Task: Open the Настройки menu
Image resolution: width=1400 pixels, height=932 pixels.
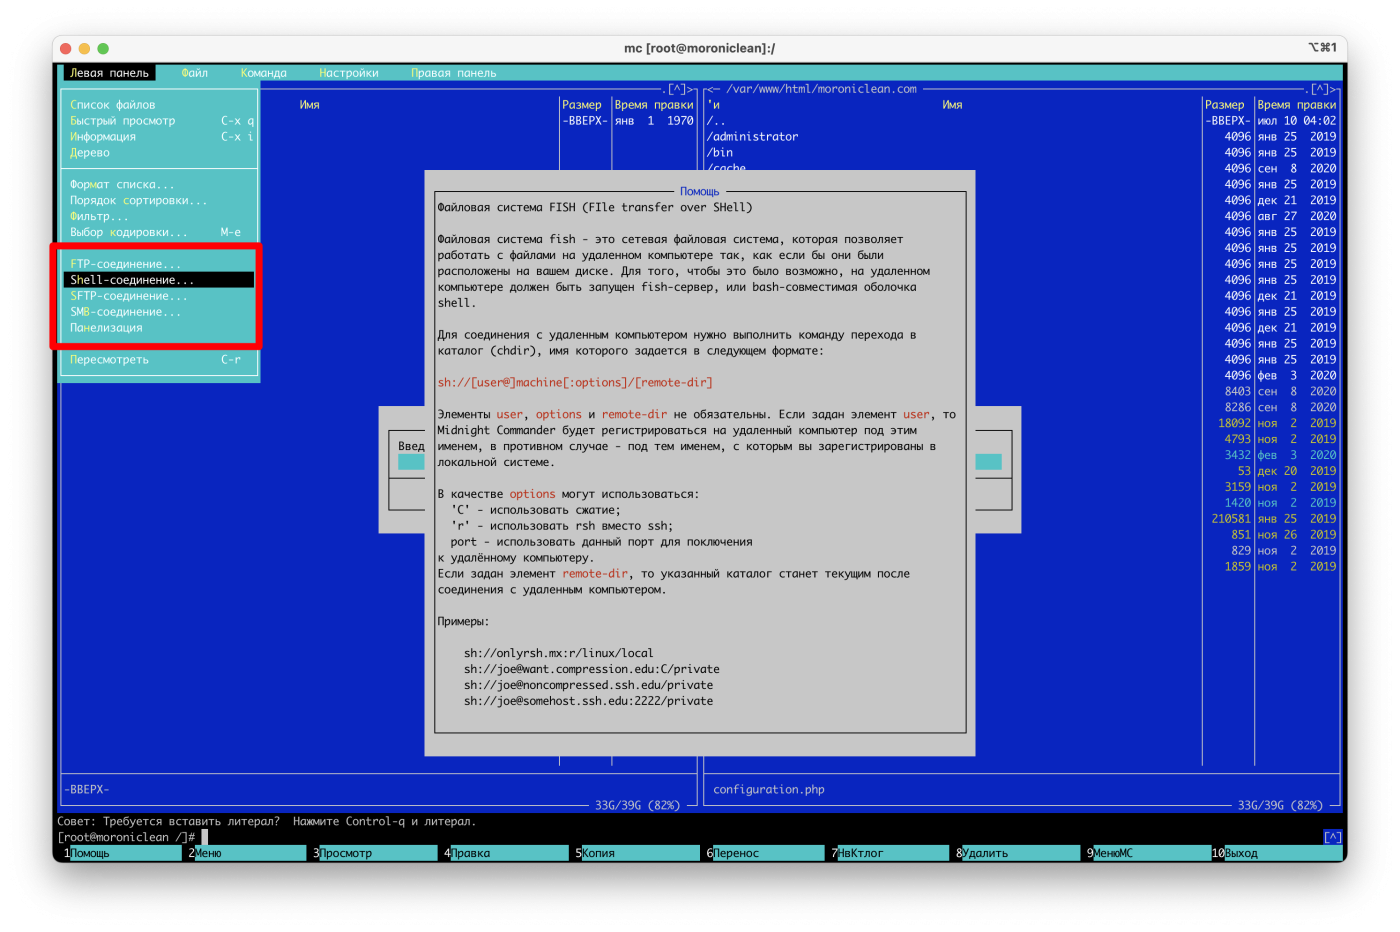Action: [349, 73]
